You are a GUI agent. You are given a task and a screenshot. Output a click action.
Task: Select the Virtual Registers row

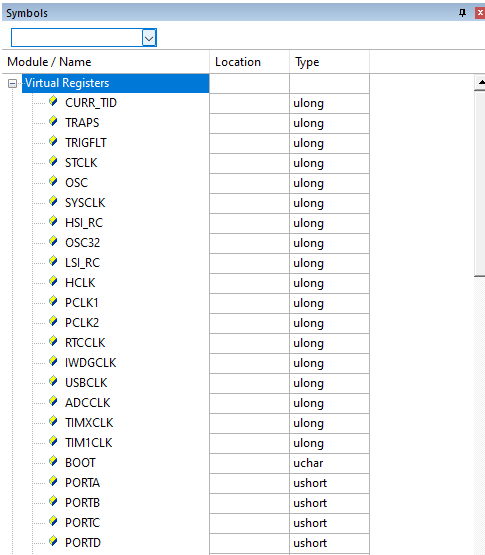(x=115, y=83)
